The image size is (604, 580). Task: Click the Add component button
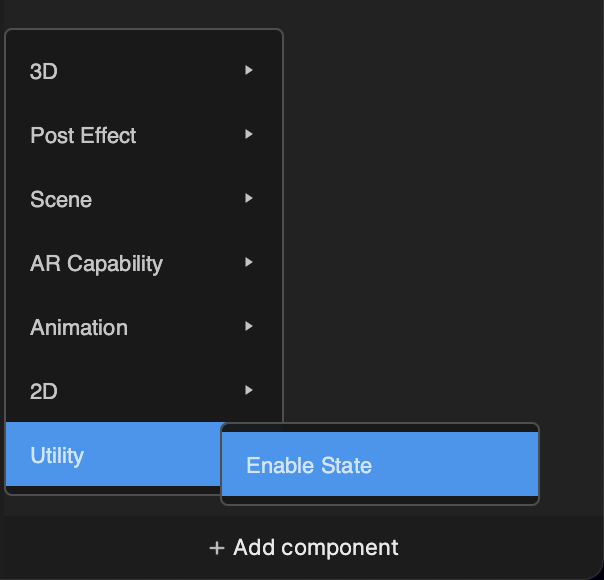tap(304, 548)
